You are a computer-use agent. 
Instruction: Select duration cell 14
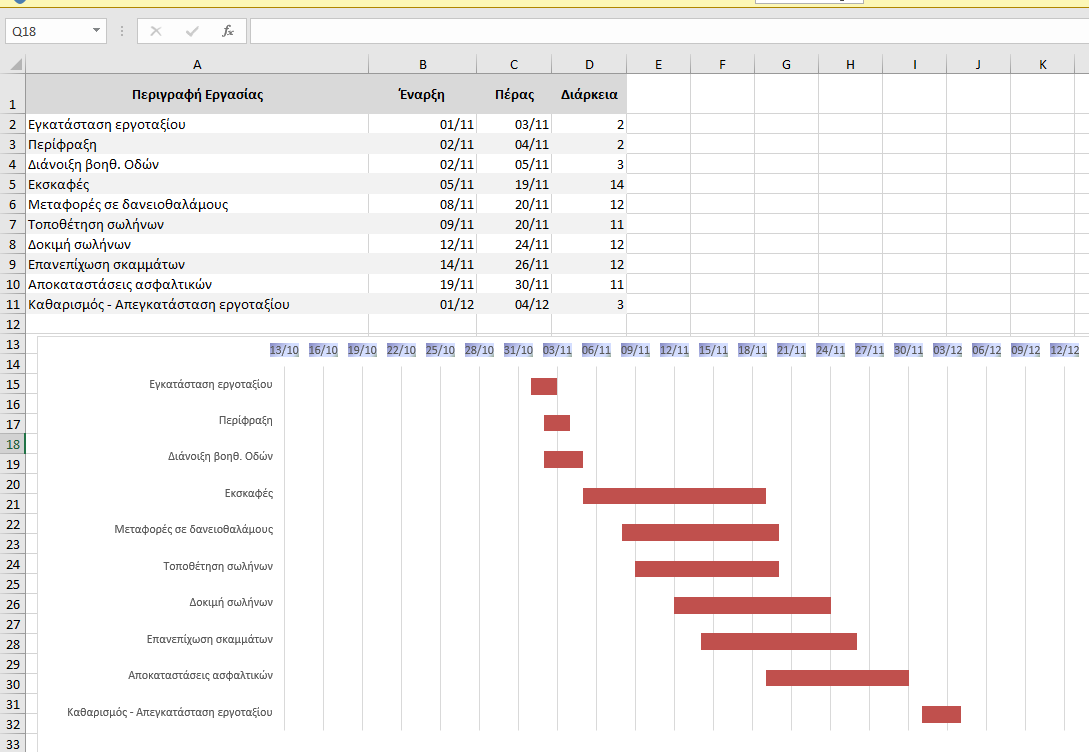pyautogui.click(x=589, y=185)
